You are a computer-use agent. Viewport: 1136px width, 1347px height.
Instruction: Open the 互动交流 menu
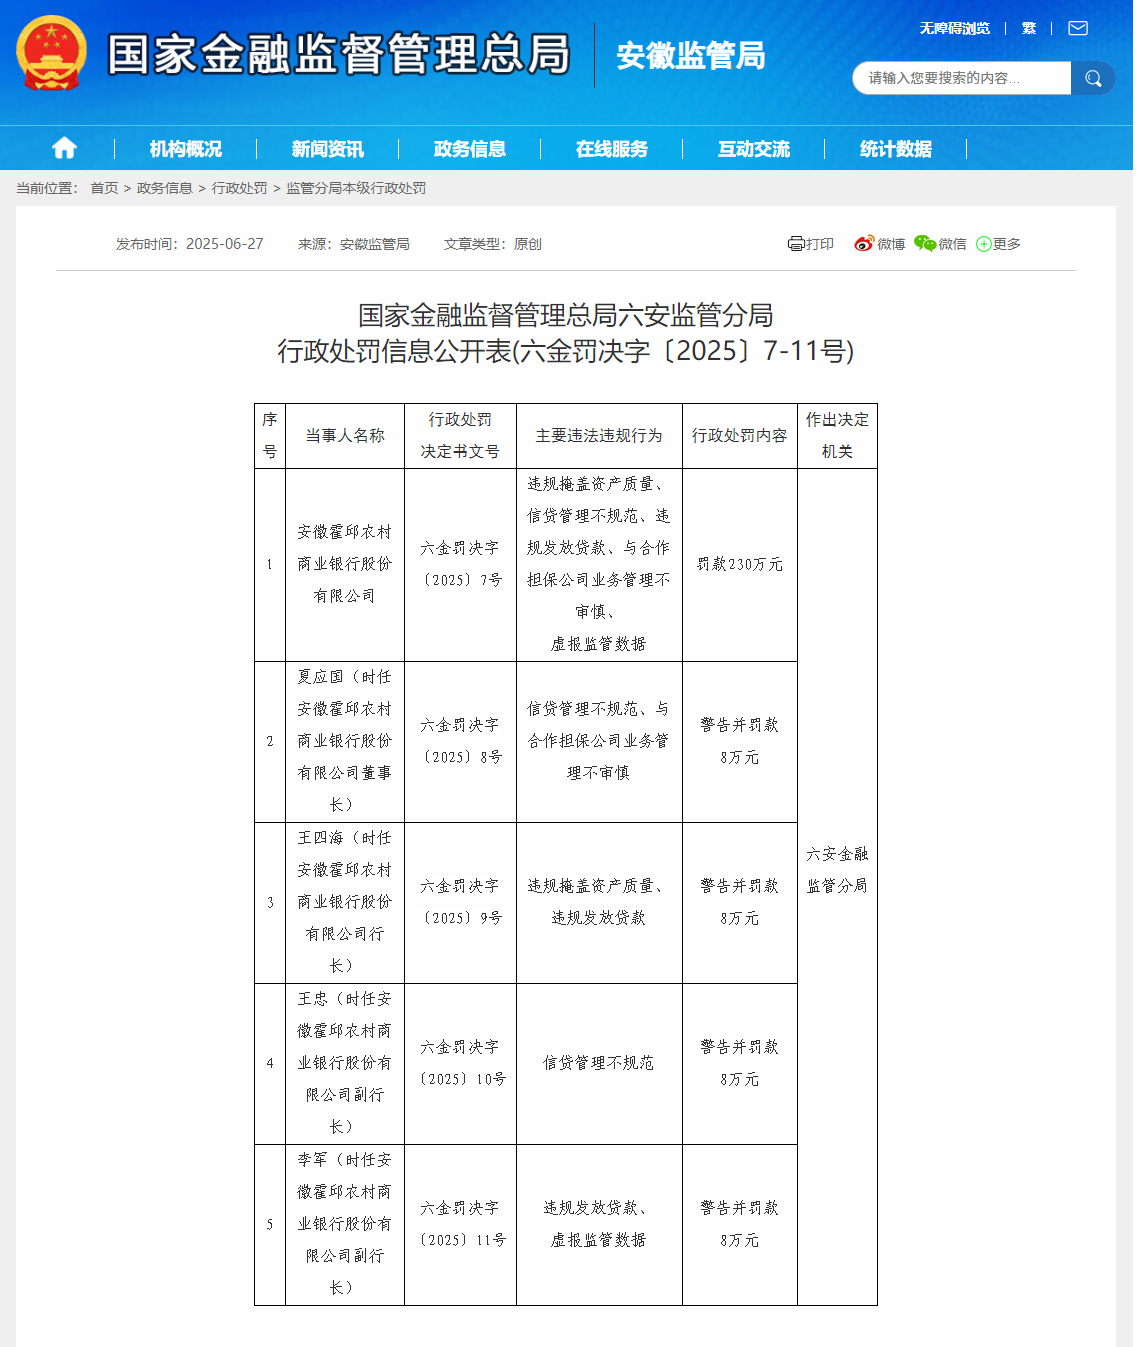point(754,149)
